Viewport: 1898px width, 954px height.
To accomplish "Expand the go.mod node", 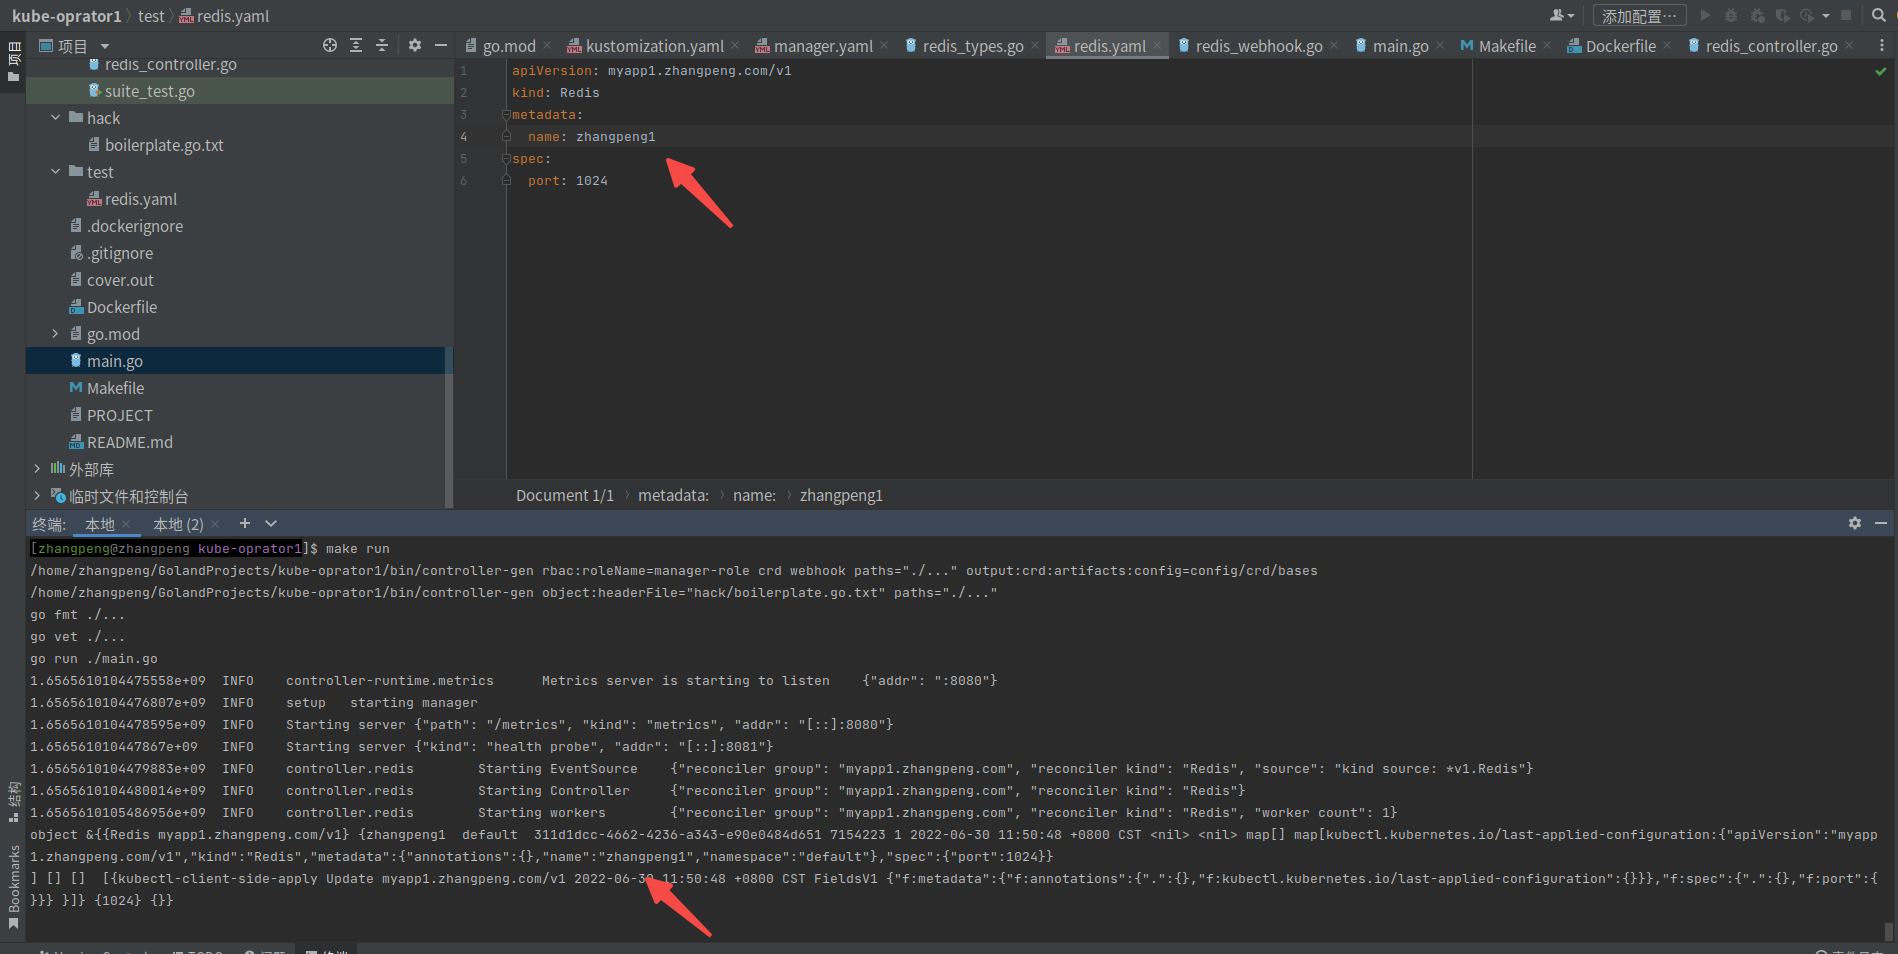I will point(56,334).
